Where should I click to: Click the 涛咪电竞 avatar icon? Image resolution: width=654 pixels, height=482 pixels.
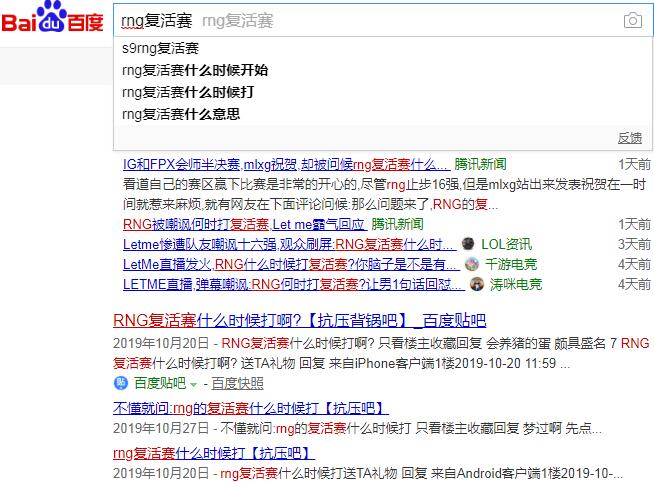[476, 284]
